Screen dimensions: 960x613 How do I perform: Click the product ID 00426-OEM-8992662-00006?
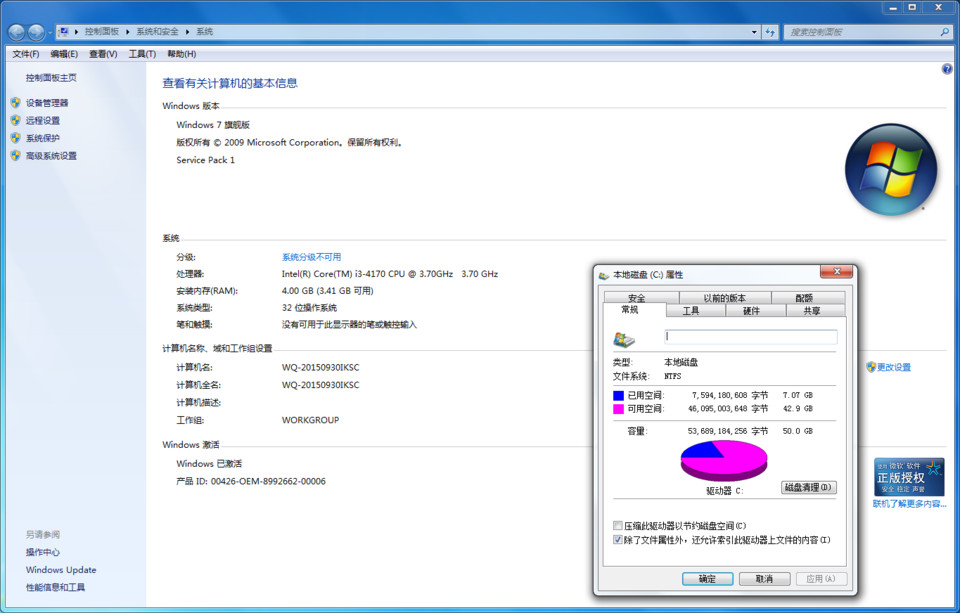pyautogui.click(x=268, y=481)
